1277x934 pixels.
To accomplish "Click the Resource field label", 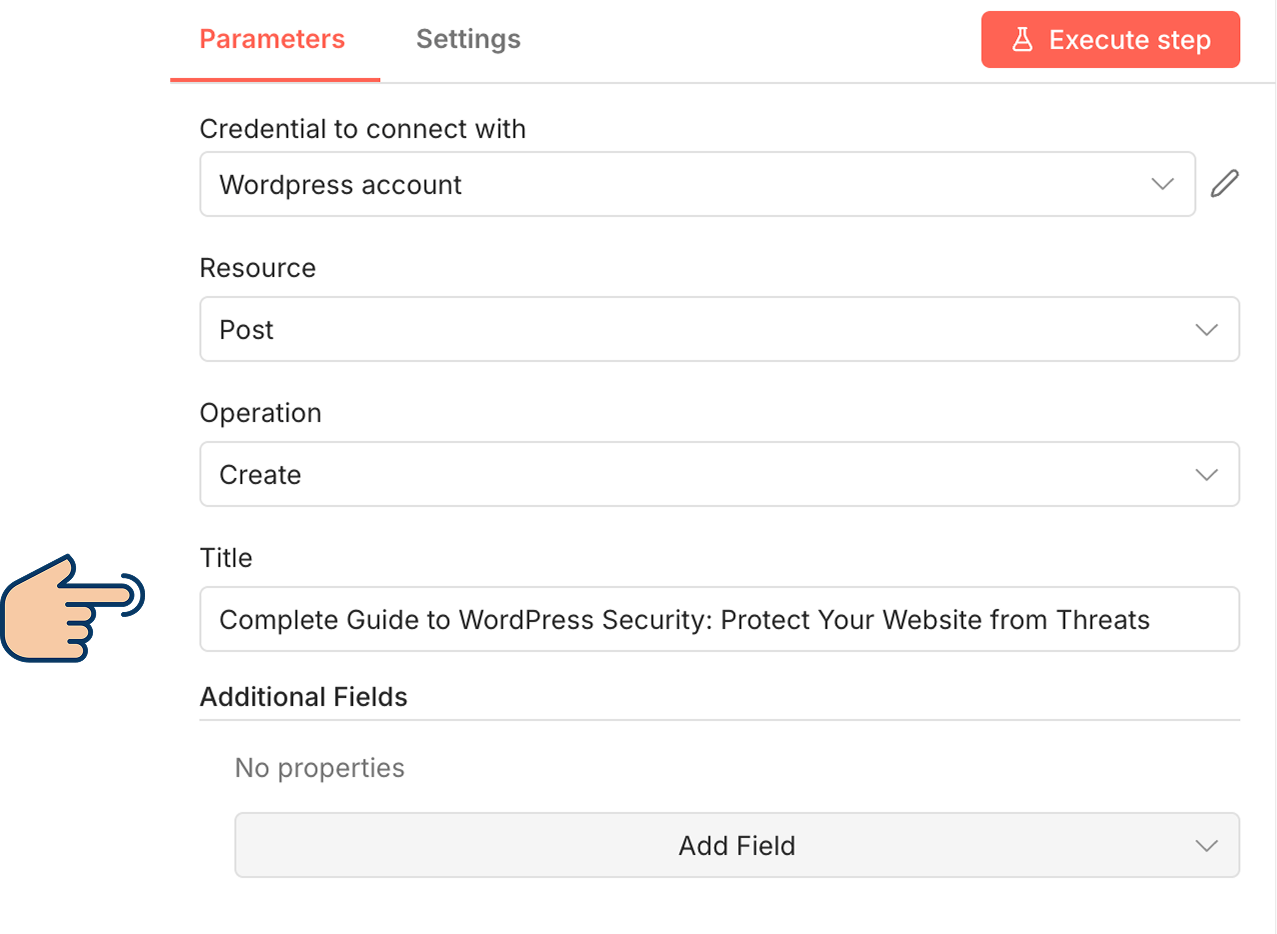I will (257, 268).
